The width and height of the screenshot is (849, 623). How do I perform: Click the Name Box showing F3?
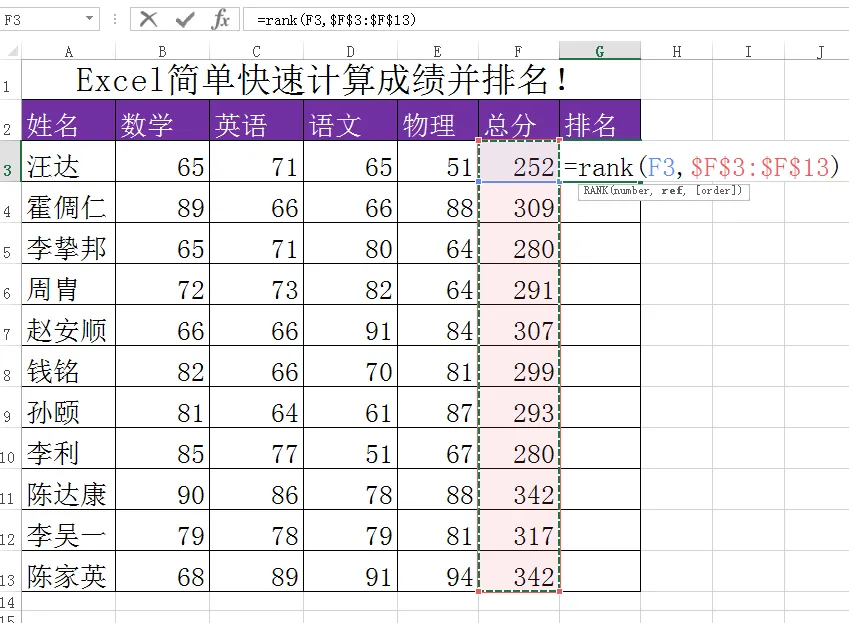click(42, 20)
